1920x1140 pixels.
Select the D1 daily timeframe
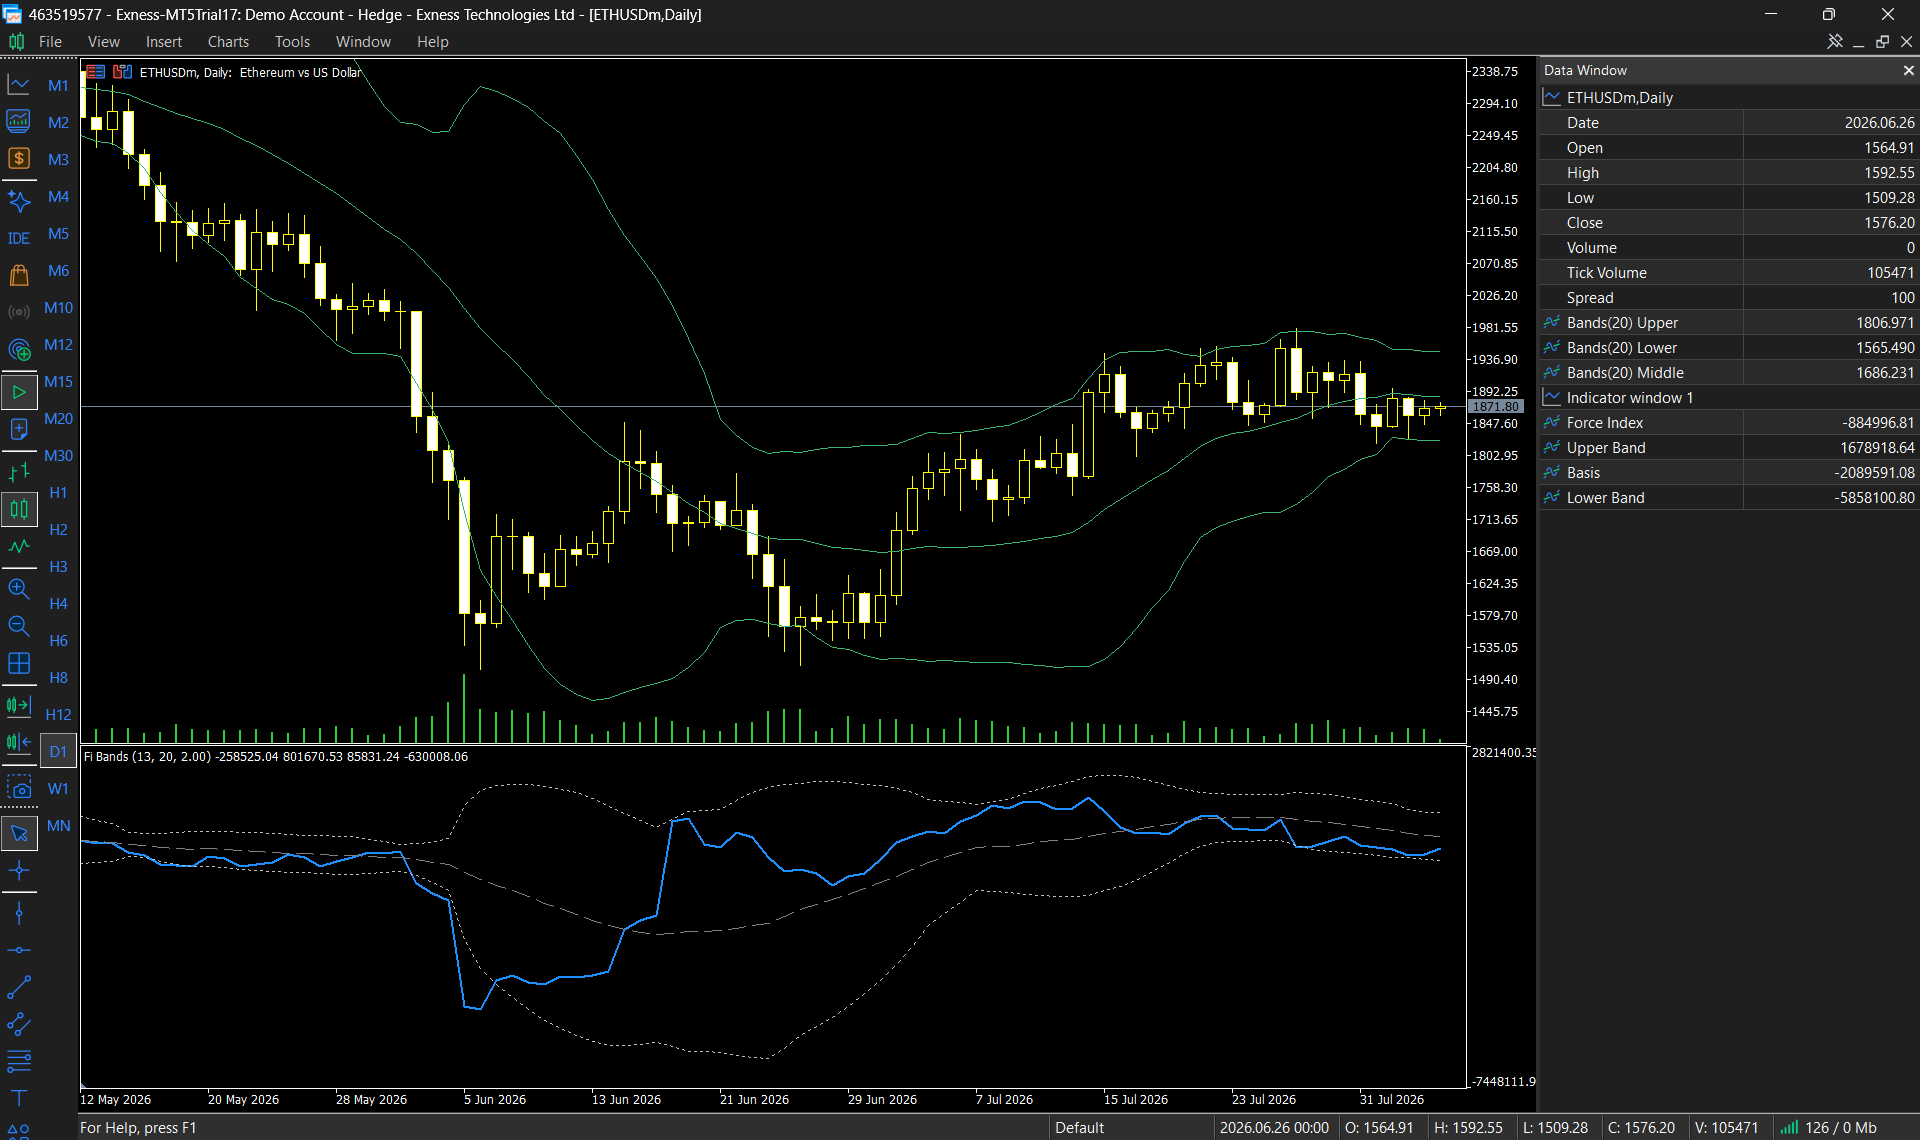(x=58, y=752)
